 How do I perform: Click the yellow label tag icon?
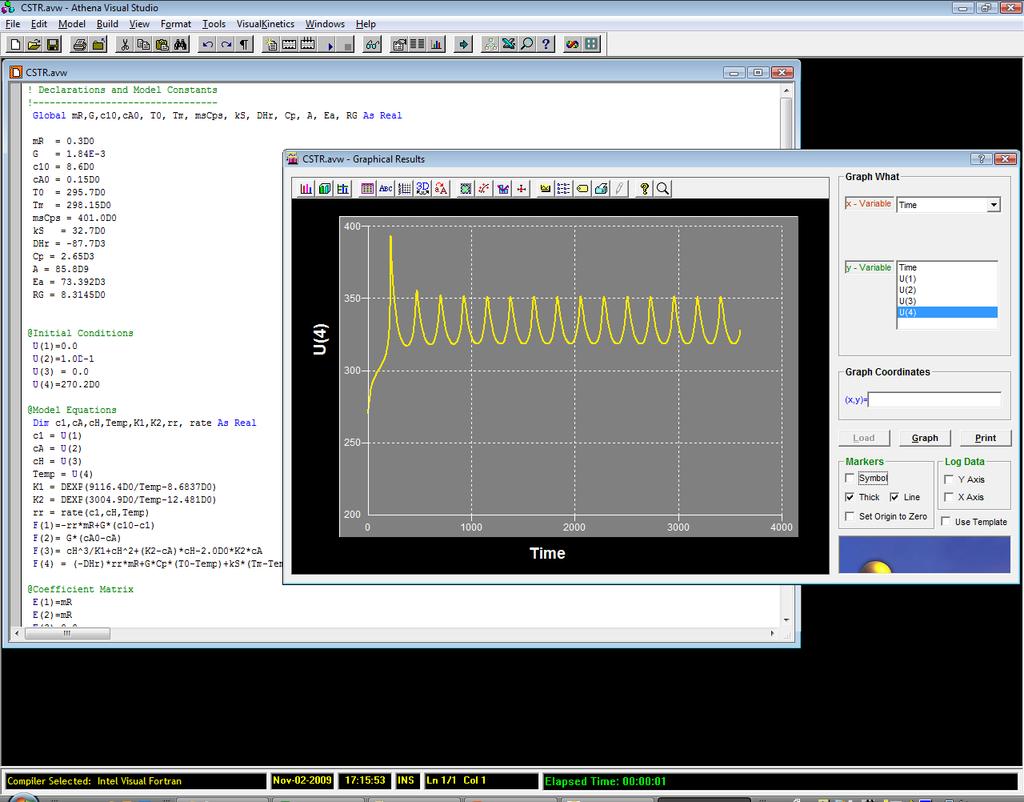point(583,189)
